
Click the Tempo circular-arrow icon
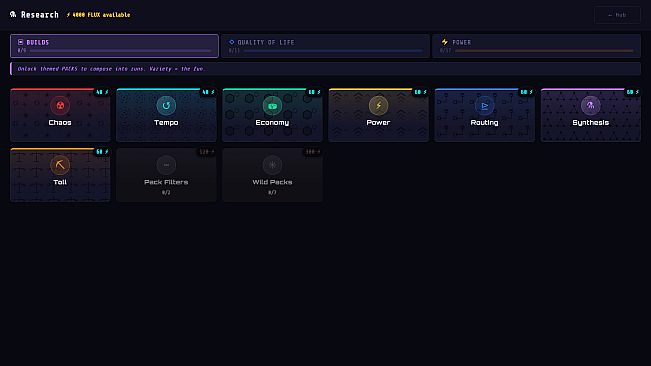coord(166,105)
